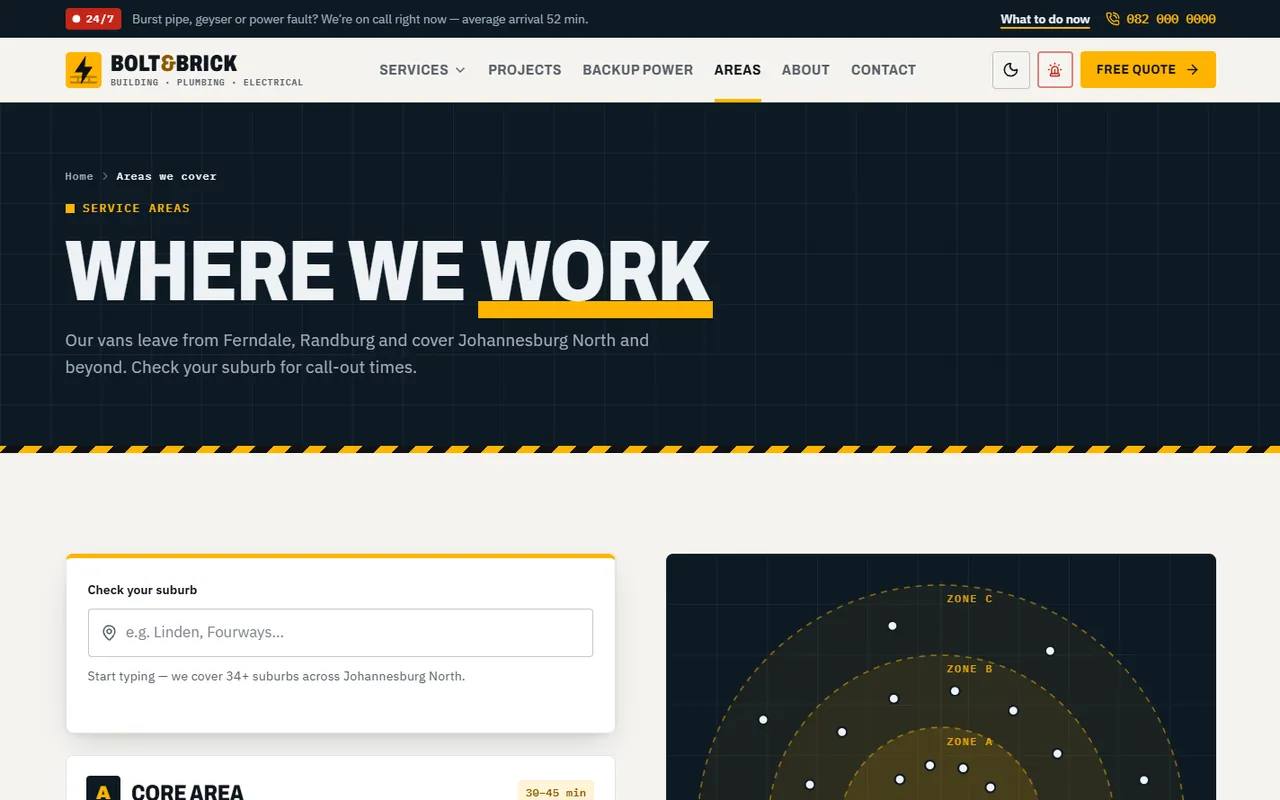Click the "30–45 min" time badge

[555, 792]
